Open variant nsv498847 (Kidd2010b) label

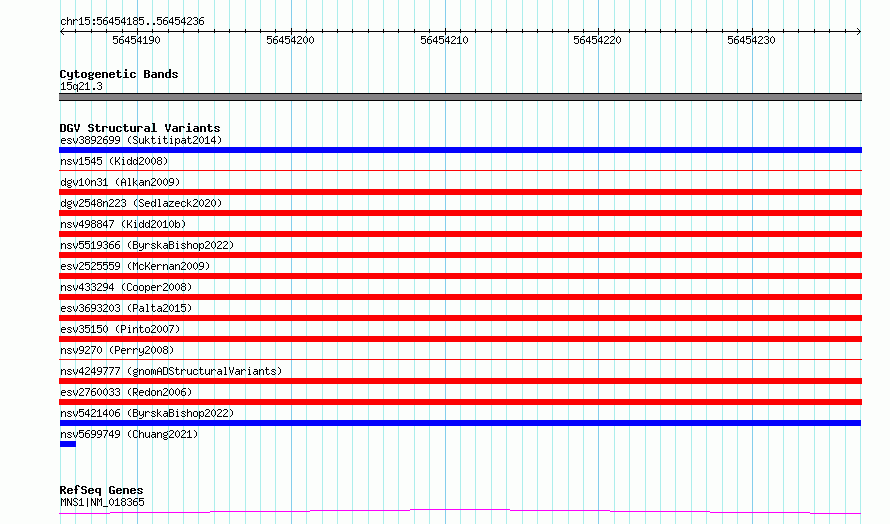click(123, 224)
